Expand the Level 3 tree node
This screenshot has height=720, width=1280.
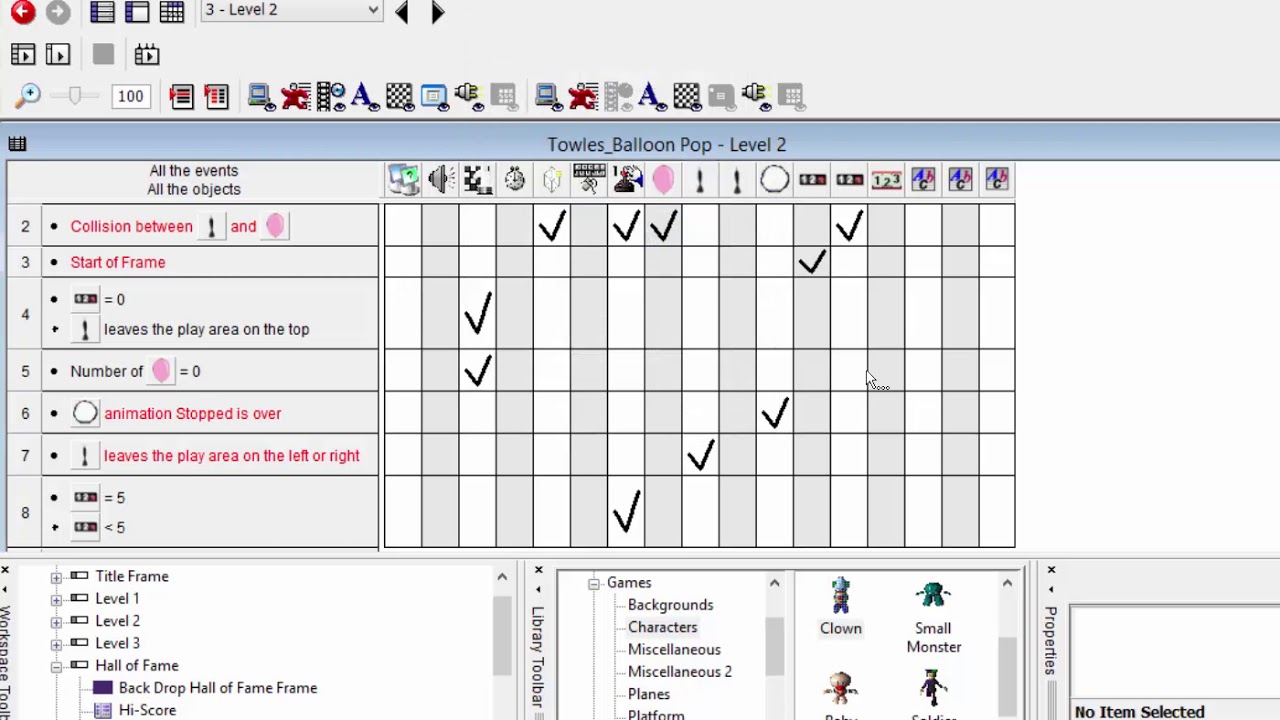(56, 644)
